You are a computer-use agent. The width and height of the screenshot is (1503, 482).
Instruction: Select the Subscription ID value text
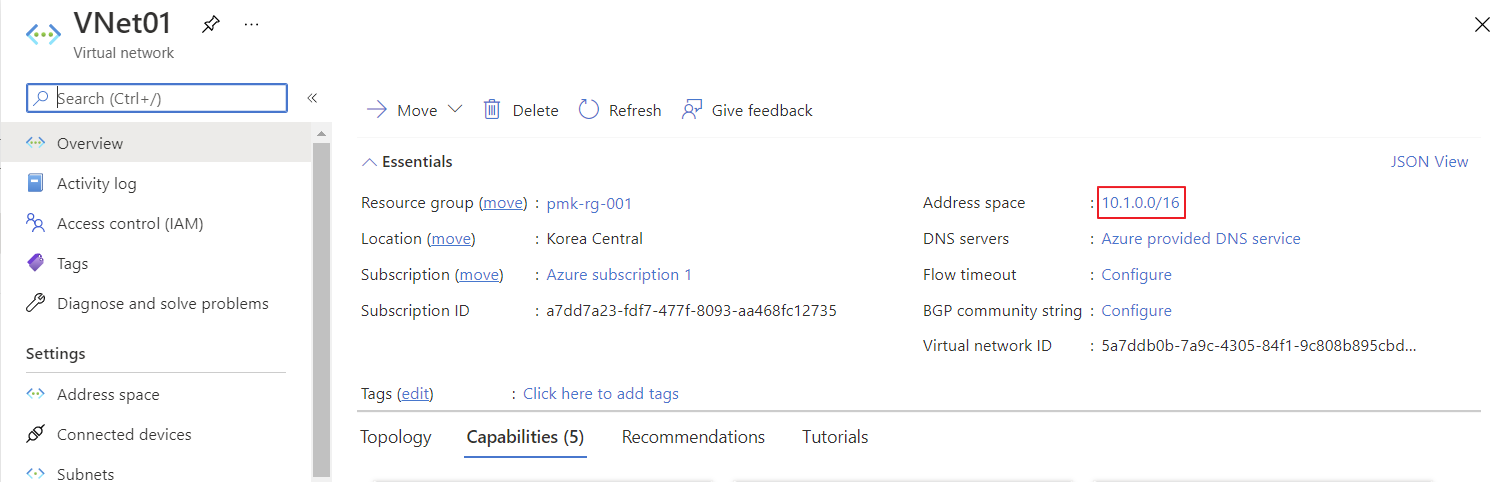691,311
